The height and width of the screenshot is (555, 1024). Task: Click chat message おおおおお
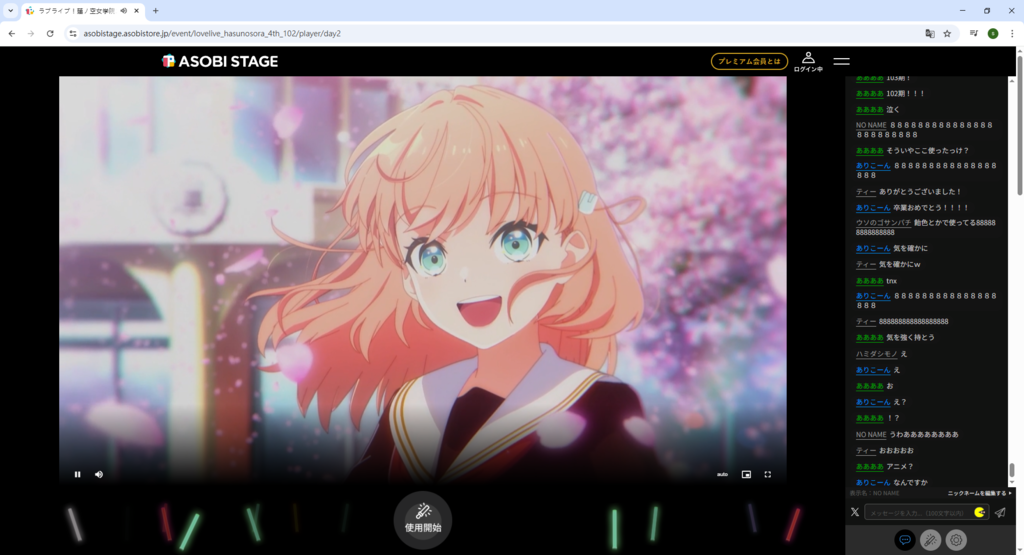click(896, 451)
